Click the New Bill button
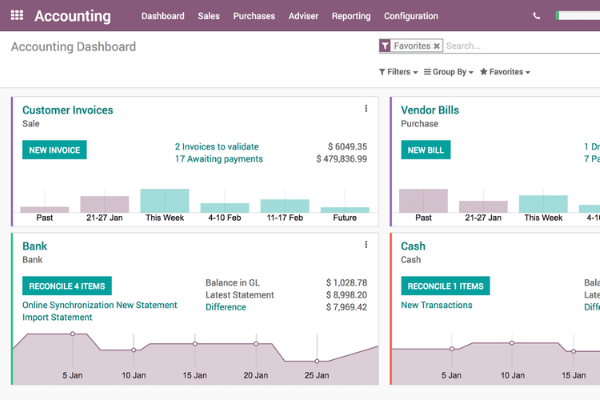Image resolution: width=600 pixels, height=400 pixels. coord(426,150)
